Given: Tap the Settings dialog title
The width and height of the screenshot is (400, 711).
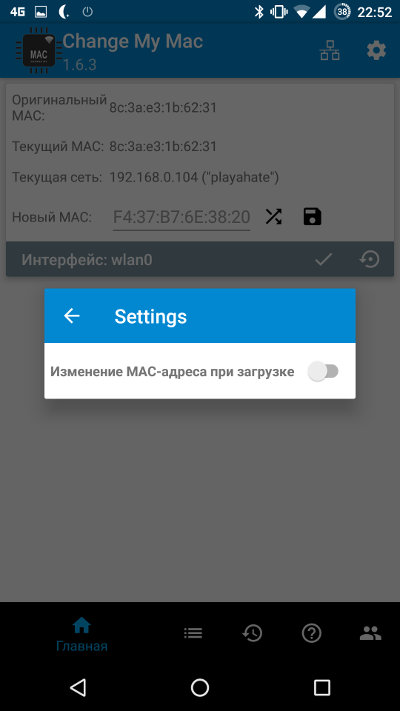Looking at the screenshot, I should pos(151,317).
